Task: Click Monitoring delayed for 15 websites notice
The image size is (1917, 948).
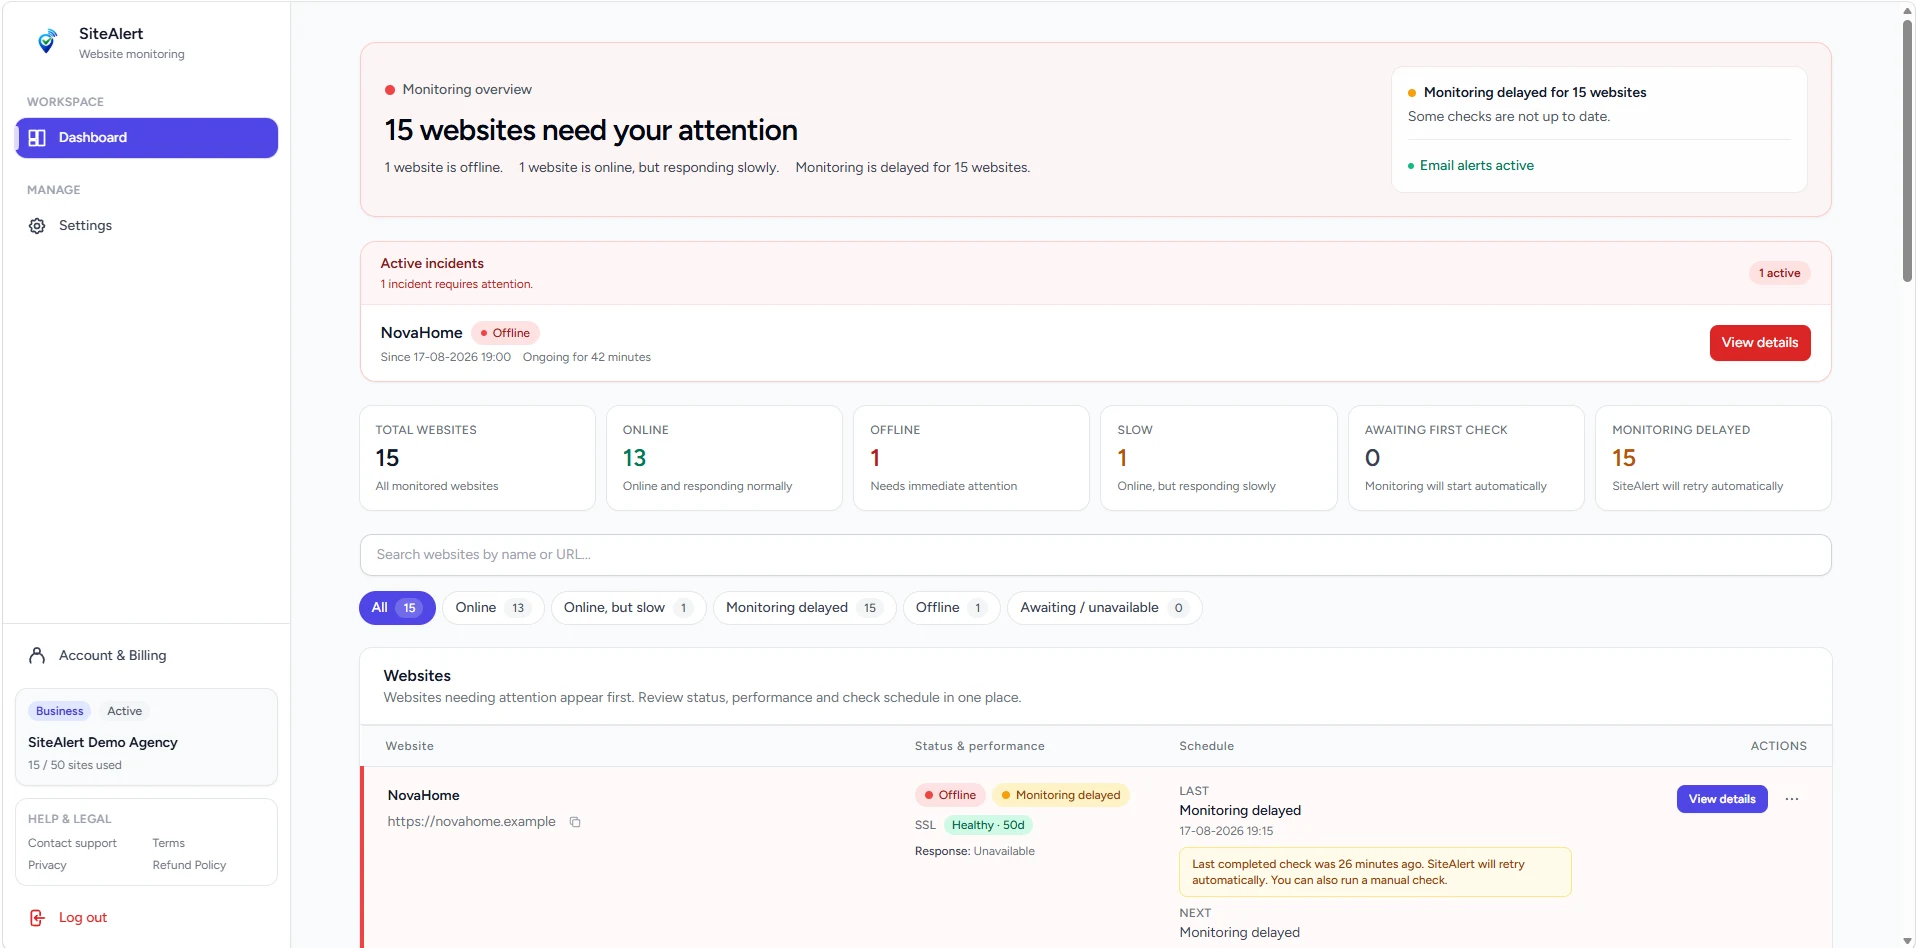Action: coord(1534,93)
